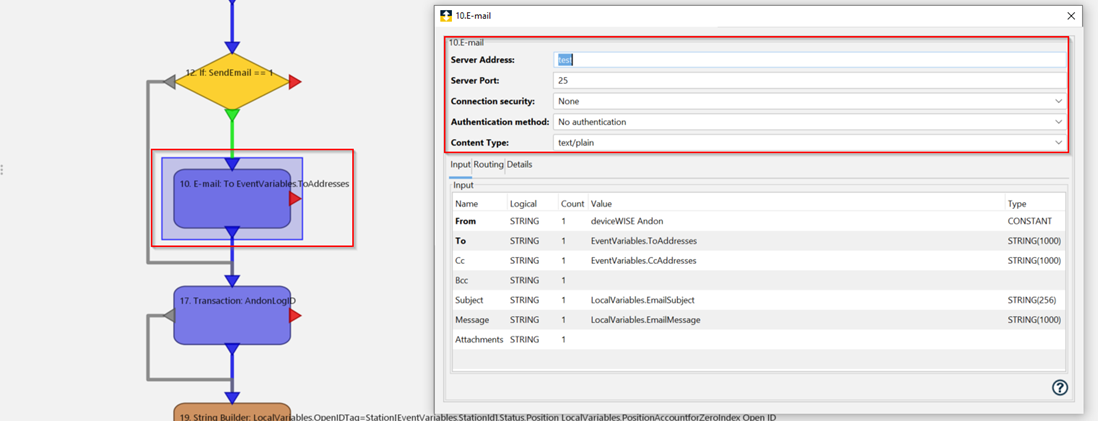
Task: Click the 10.E-mail dialog title icon
Action: pos(445,16)
